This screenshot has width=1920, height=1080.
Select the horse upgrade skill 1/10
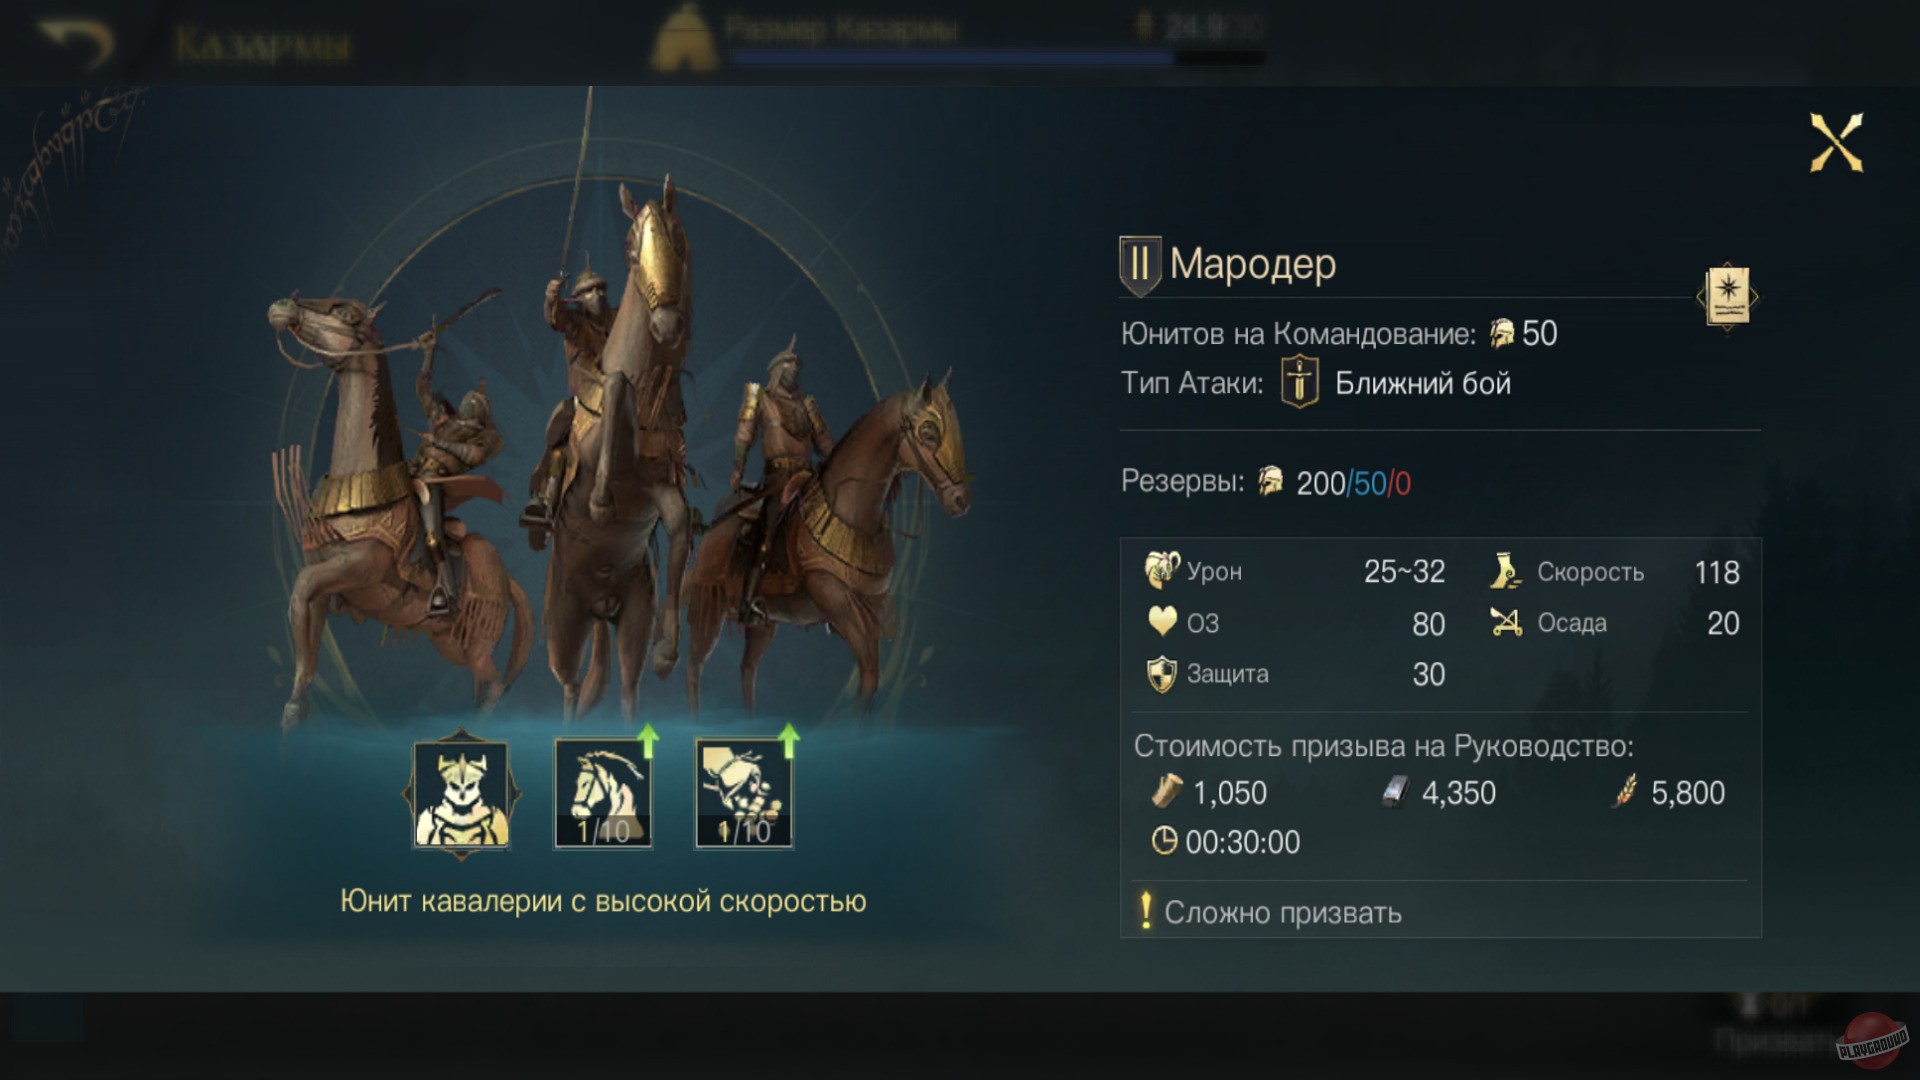(603, 794)
